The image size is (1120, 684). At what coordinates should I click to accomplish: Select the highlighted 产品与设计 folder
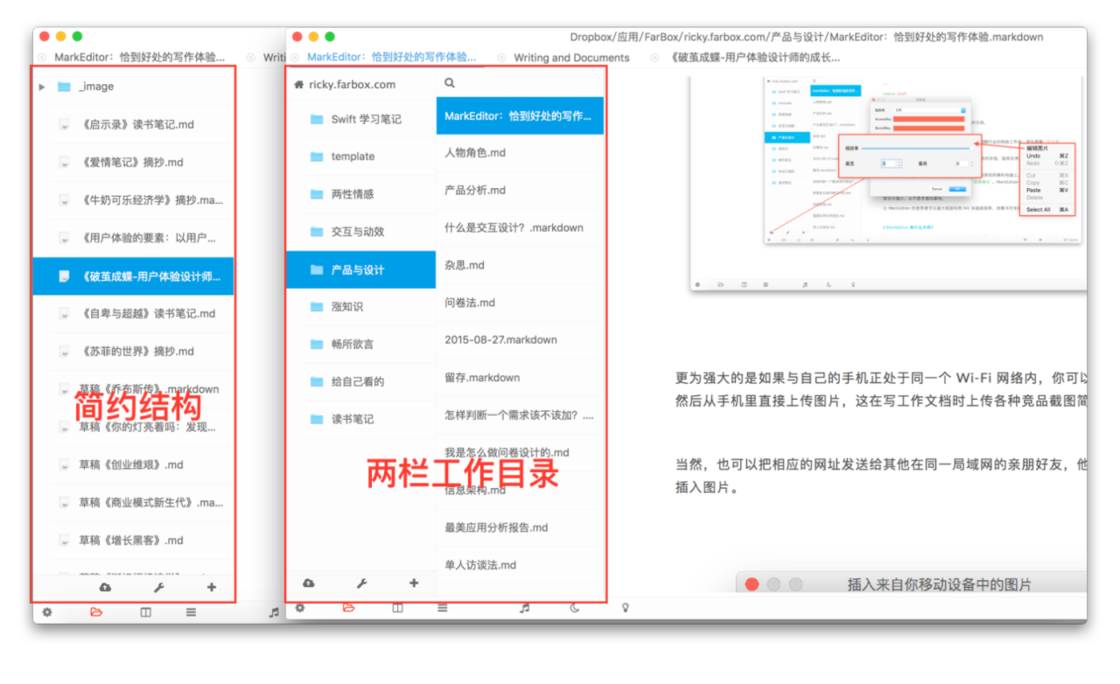pos(361,270)
